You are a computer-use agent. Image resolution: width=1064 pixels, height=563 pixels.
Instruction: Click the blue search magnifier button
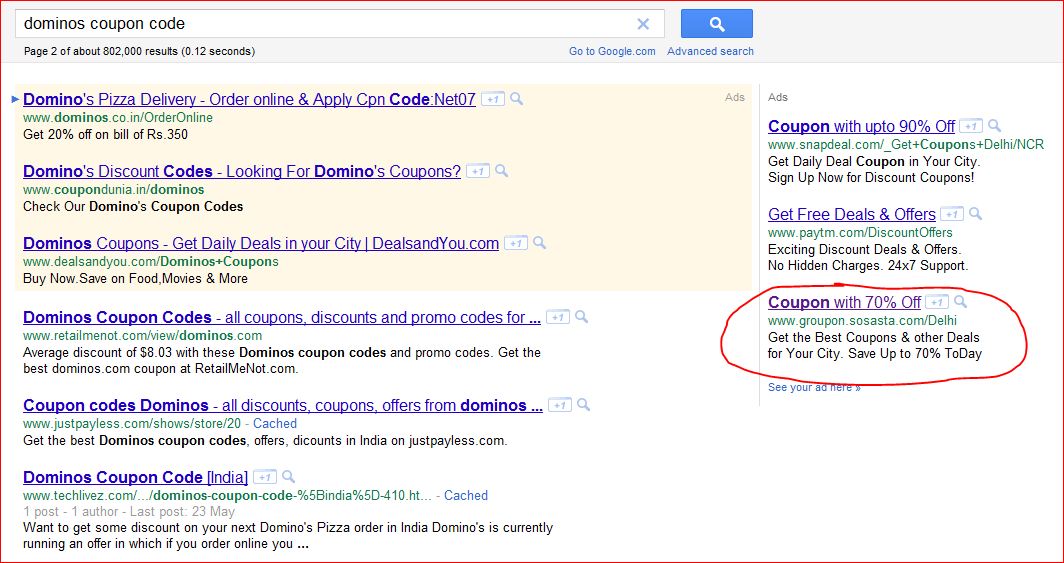716,24
